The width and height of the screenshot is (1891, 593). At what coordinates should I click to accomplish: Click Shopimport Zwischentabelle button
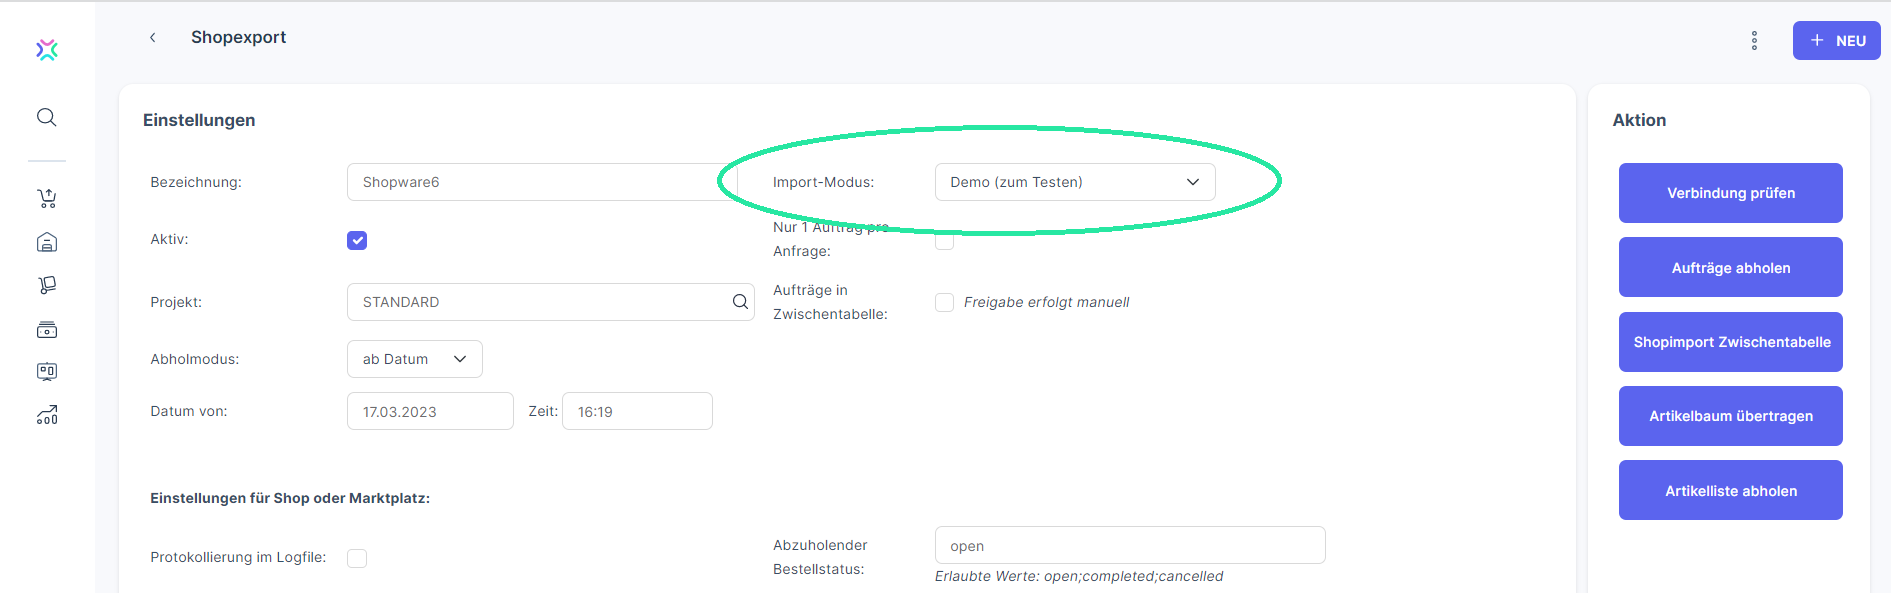click(x=1731, y=342)
